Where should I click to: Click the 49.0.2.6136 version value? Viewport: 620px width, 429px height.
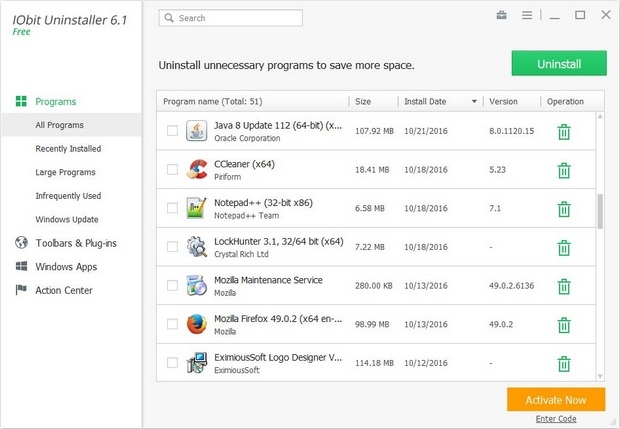(x=511, y=285)
